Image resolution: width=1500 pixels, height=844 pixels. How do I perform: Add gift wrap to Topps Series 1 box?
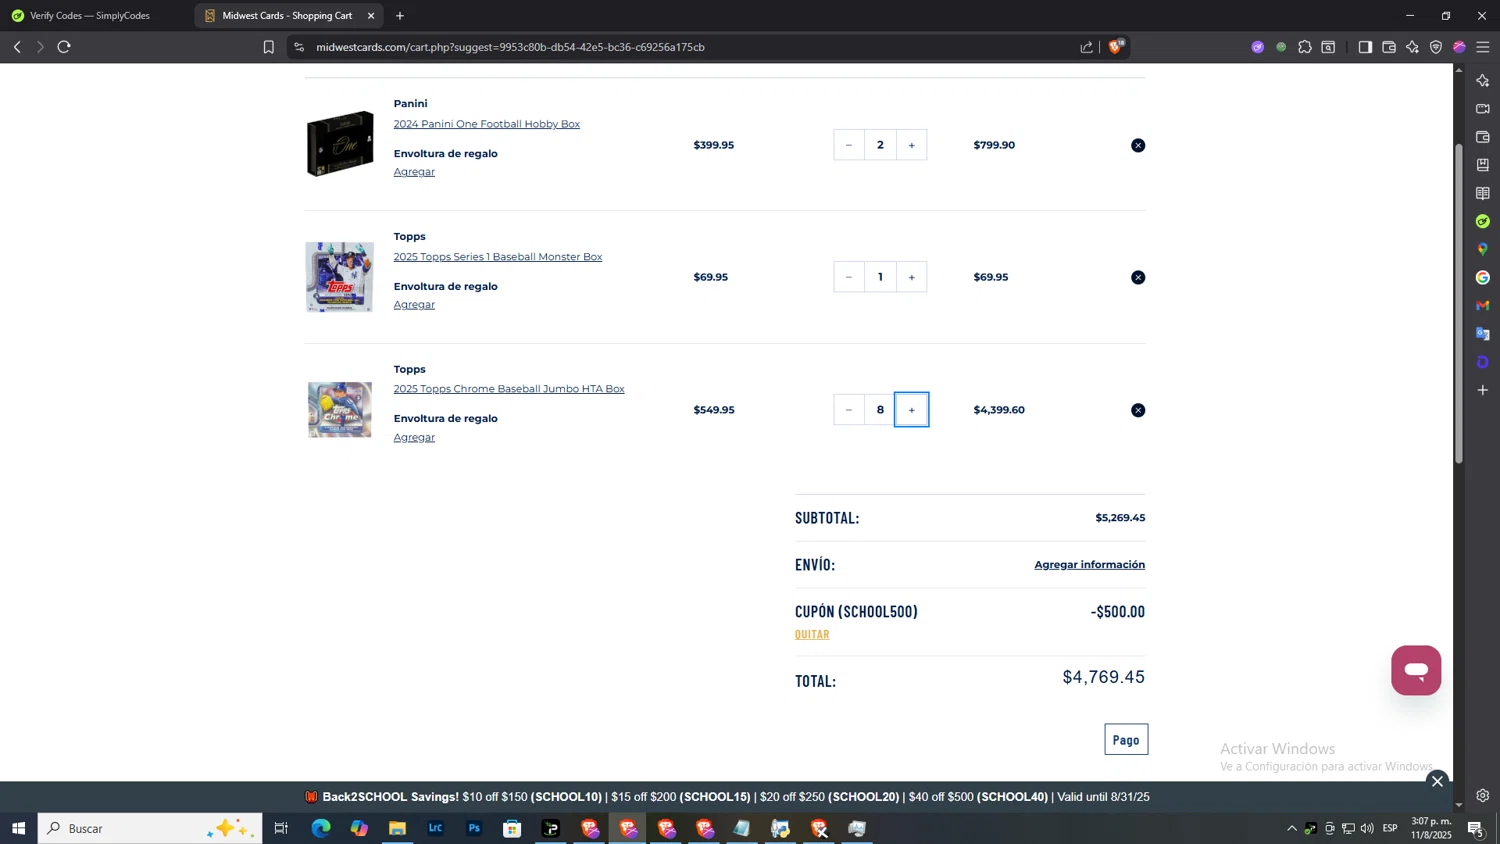tap(414, 305)
